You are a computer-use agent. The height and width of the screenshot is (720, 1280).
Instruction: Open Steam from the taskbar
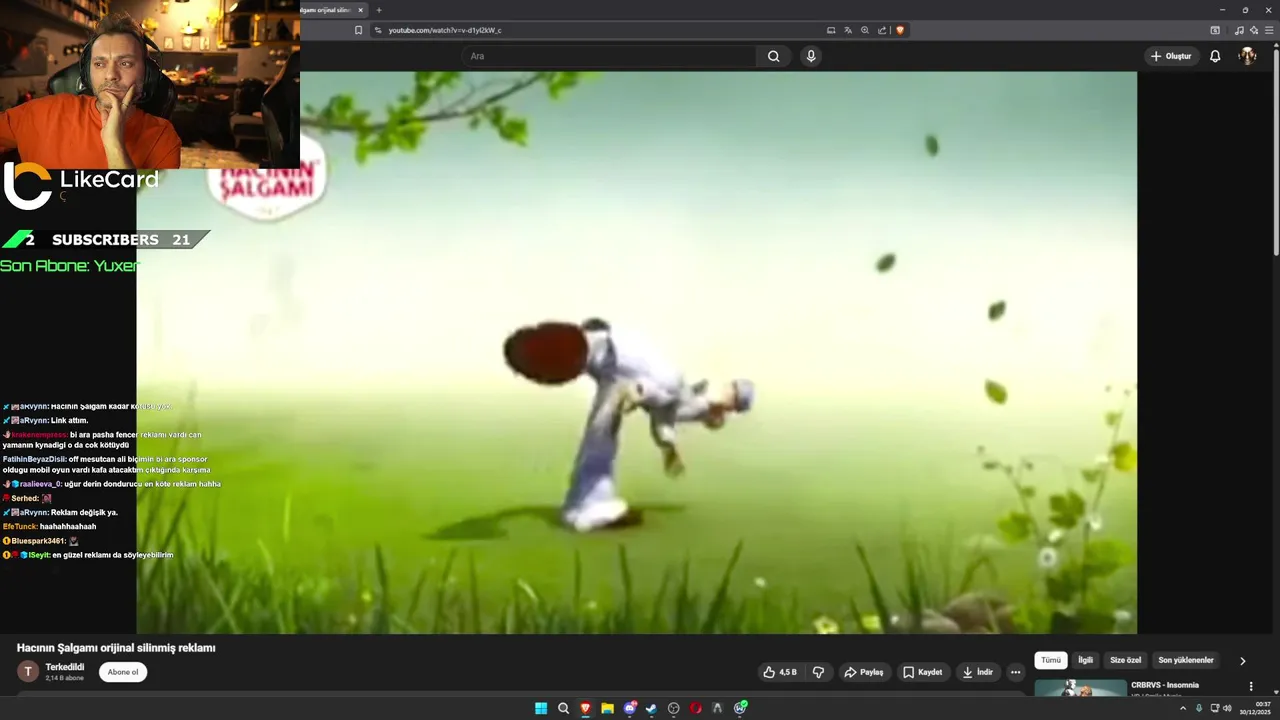coord(651,708)
